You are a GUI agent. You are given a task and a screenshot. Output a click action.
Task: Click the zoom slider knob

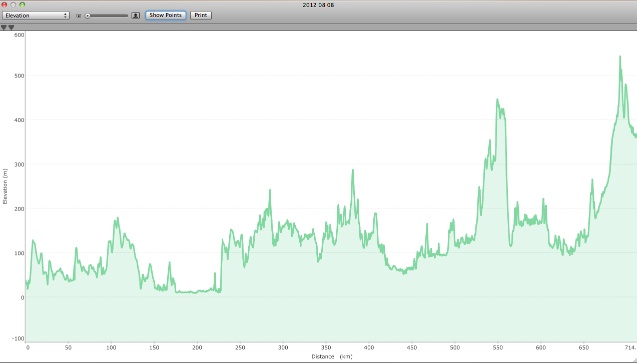pos(87,16)
